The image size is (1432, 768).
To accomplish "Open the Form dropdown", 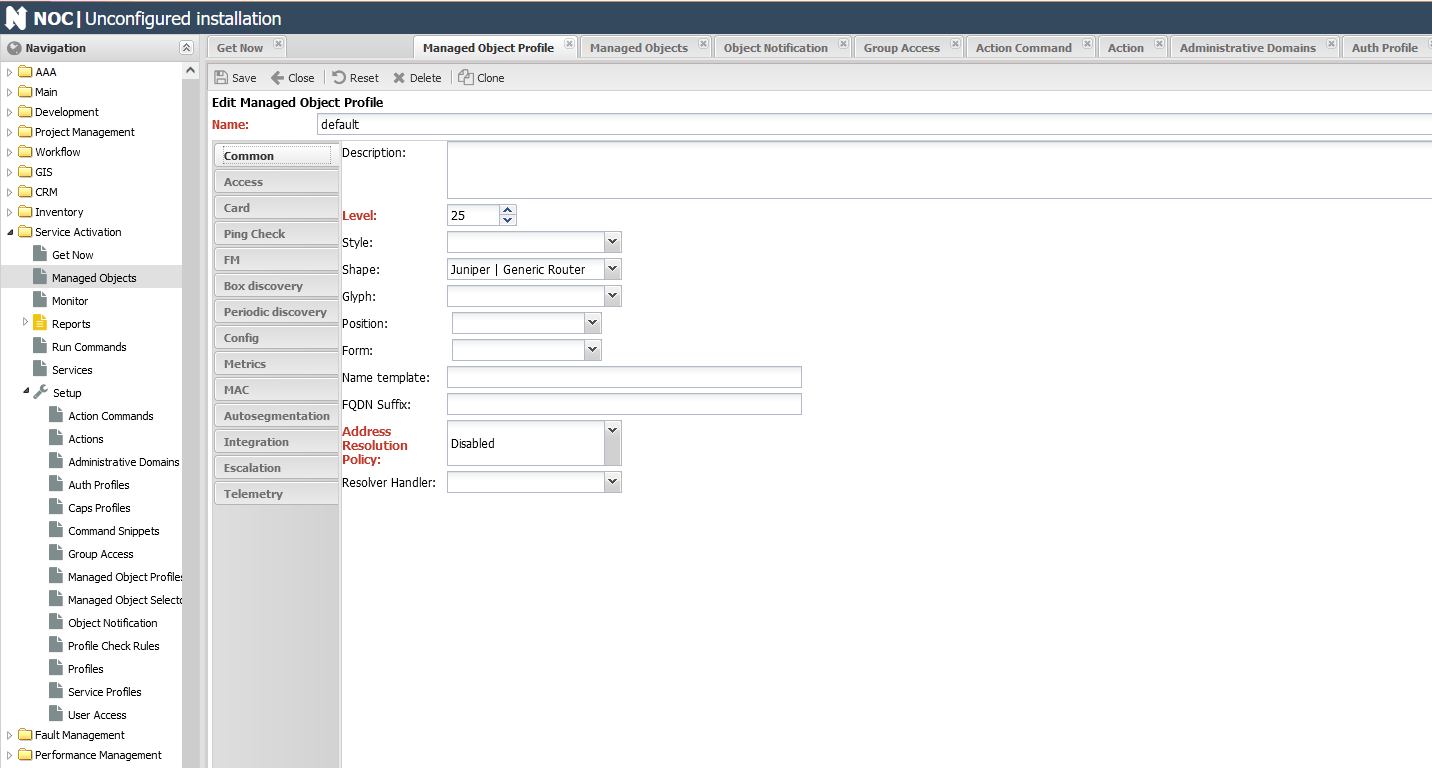I will coord(593,350).
